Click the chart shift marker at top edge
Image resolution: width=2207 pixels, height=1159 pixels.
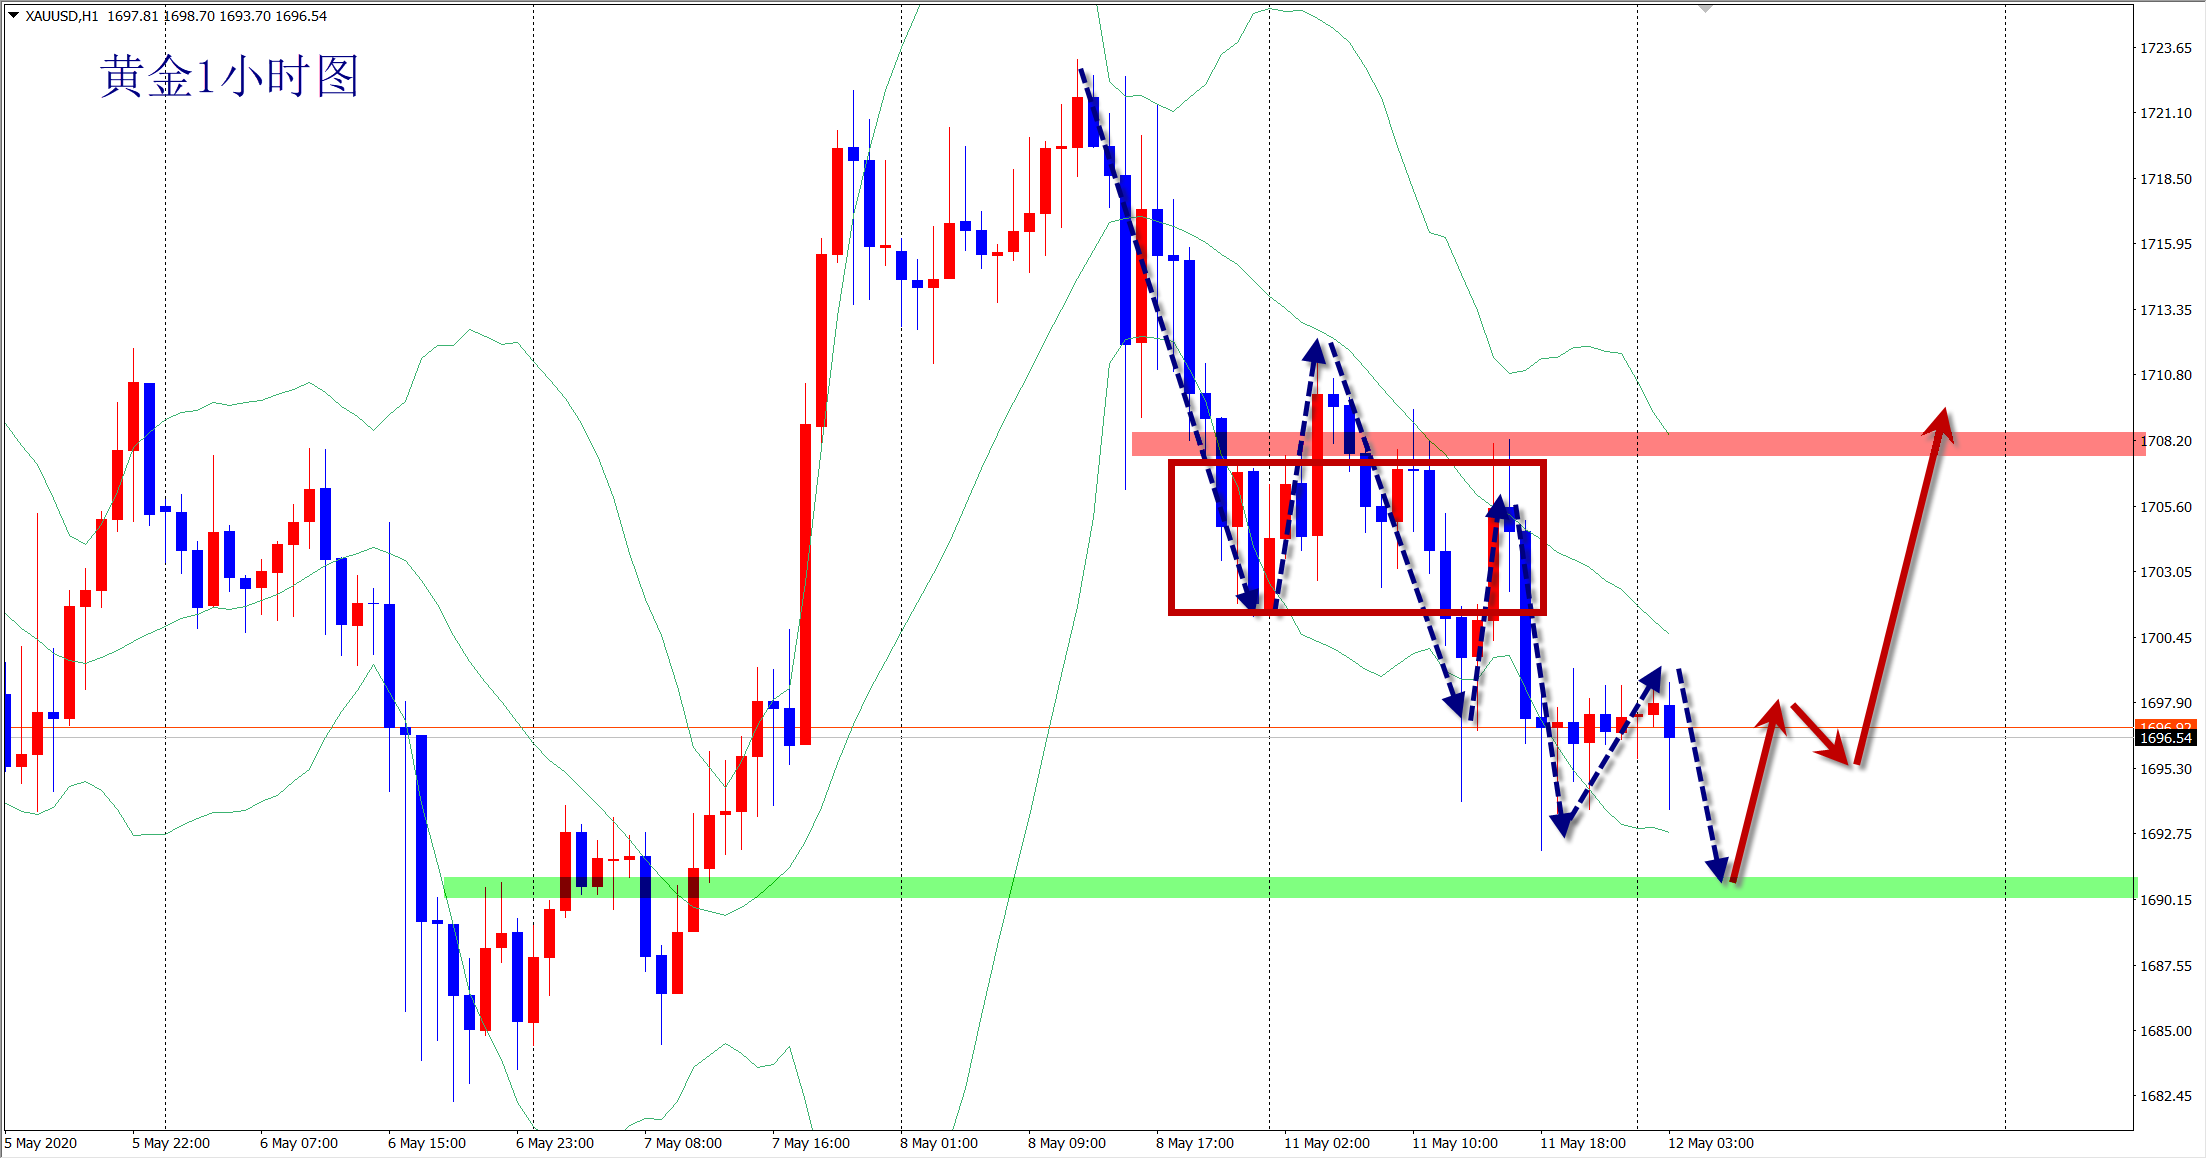[x=1706, y=8]
